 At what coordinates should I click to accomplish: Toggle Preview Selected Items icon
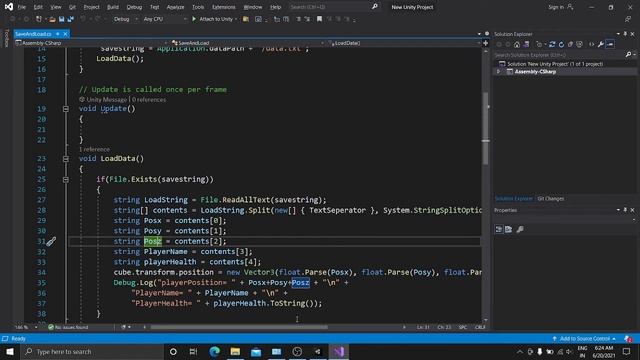pyautogui.click(x=610, y=44)
